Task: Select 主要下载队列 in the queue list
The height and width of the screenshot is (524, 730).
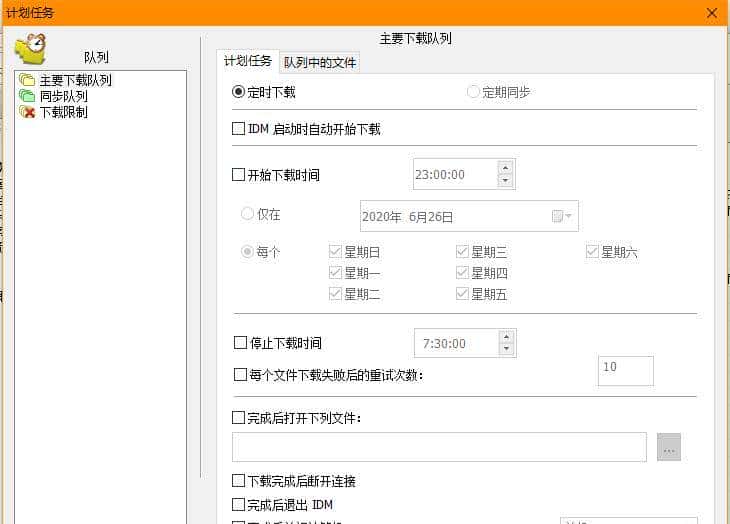Action: point(75,80)
